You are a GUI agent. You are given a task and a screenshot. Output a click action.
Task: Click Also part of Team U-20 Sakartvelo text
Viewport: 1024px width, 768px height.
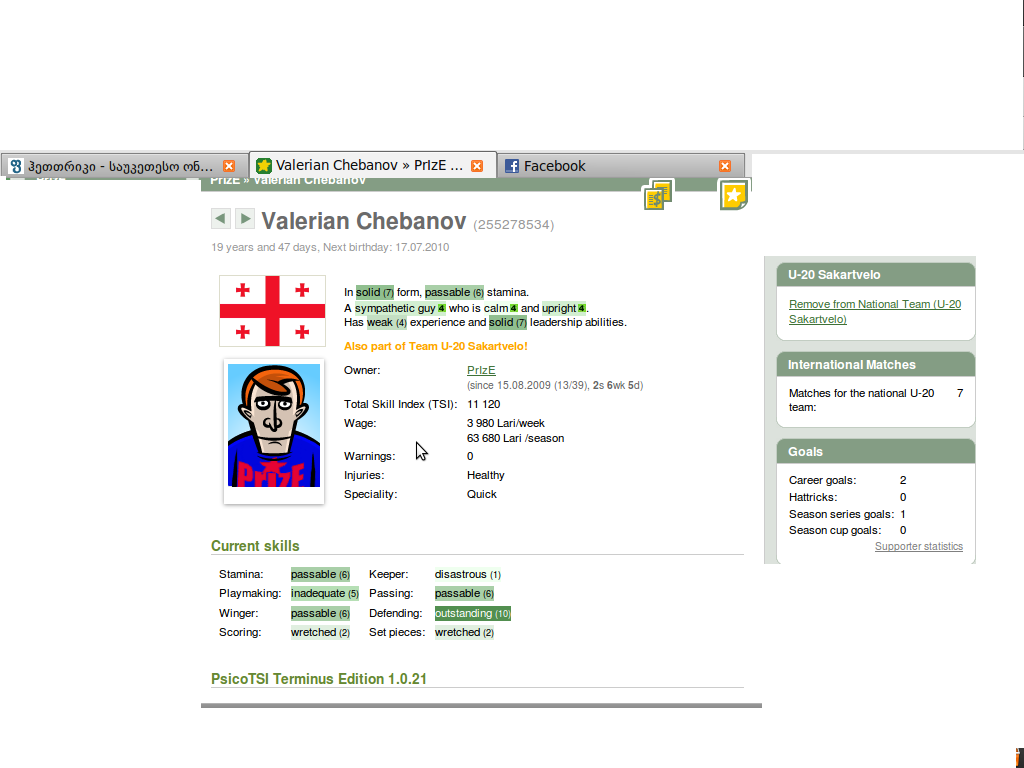[x=436, y=346]
